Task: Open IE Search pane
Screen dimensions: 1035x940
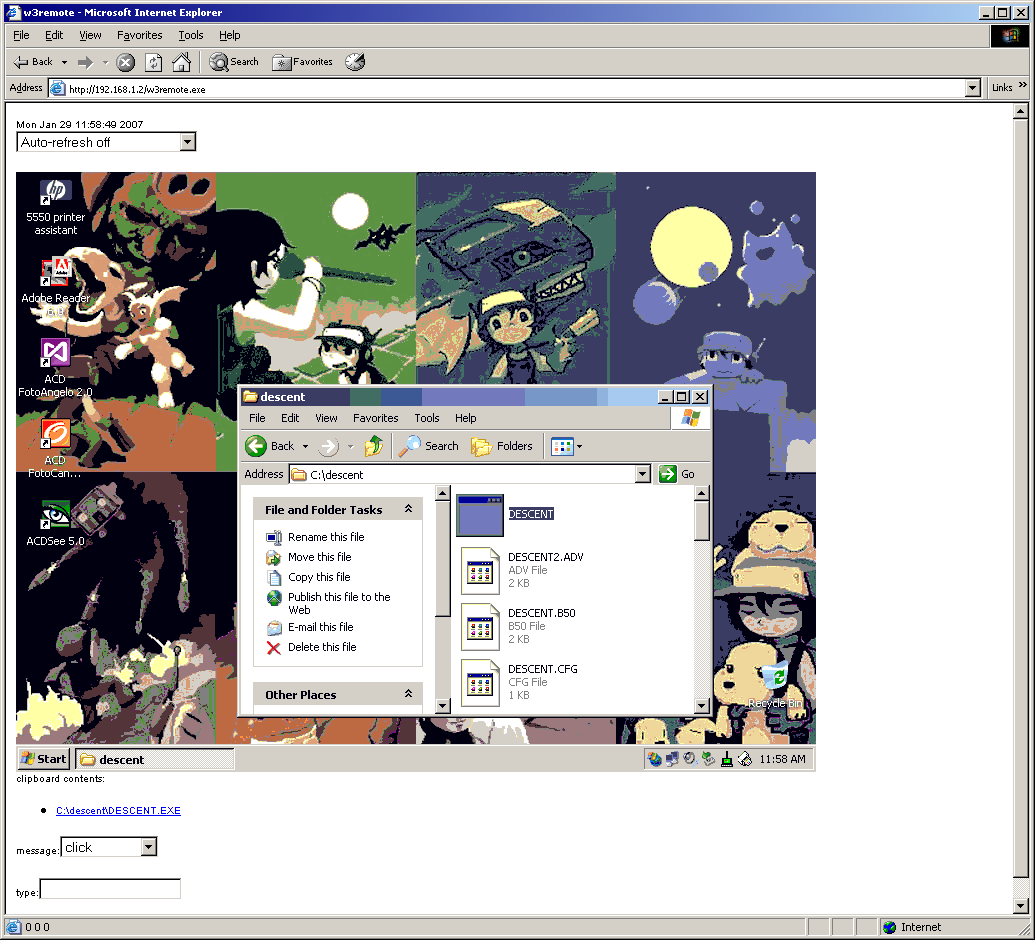Action: (x=234, y=62)
